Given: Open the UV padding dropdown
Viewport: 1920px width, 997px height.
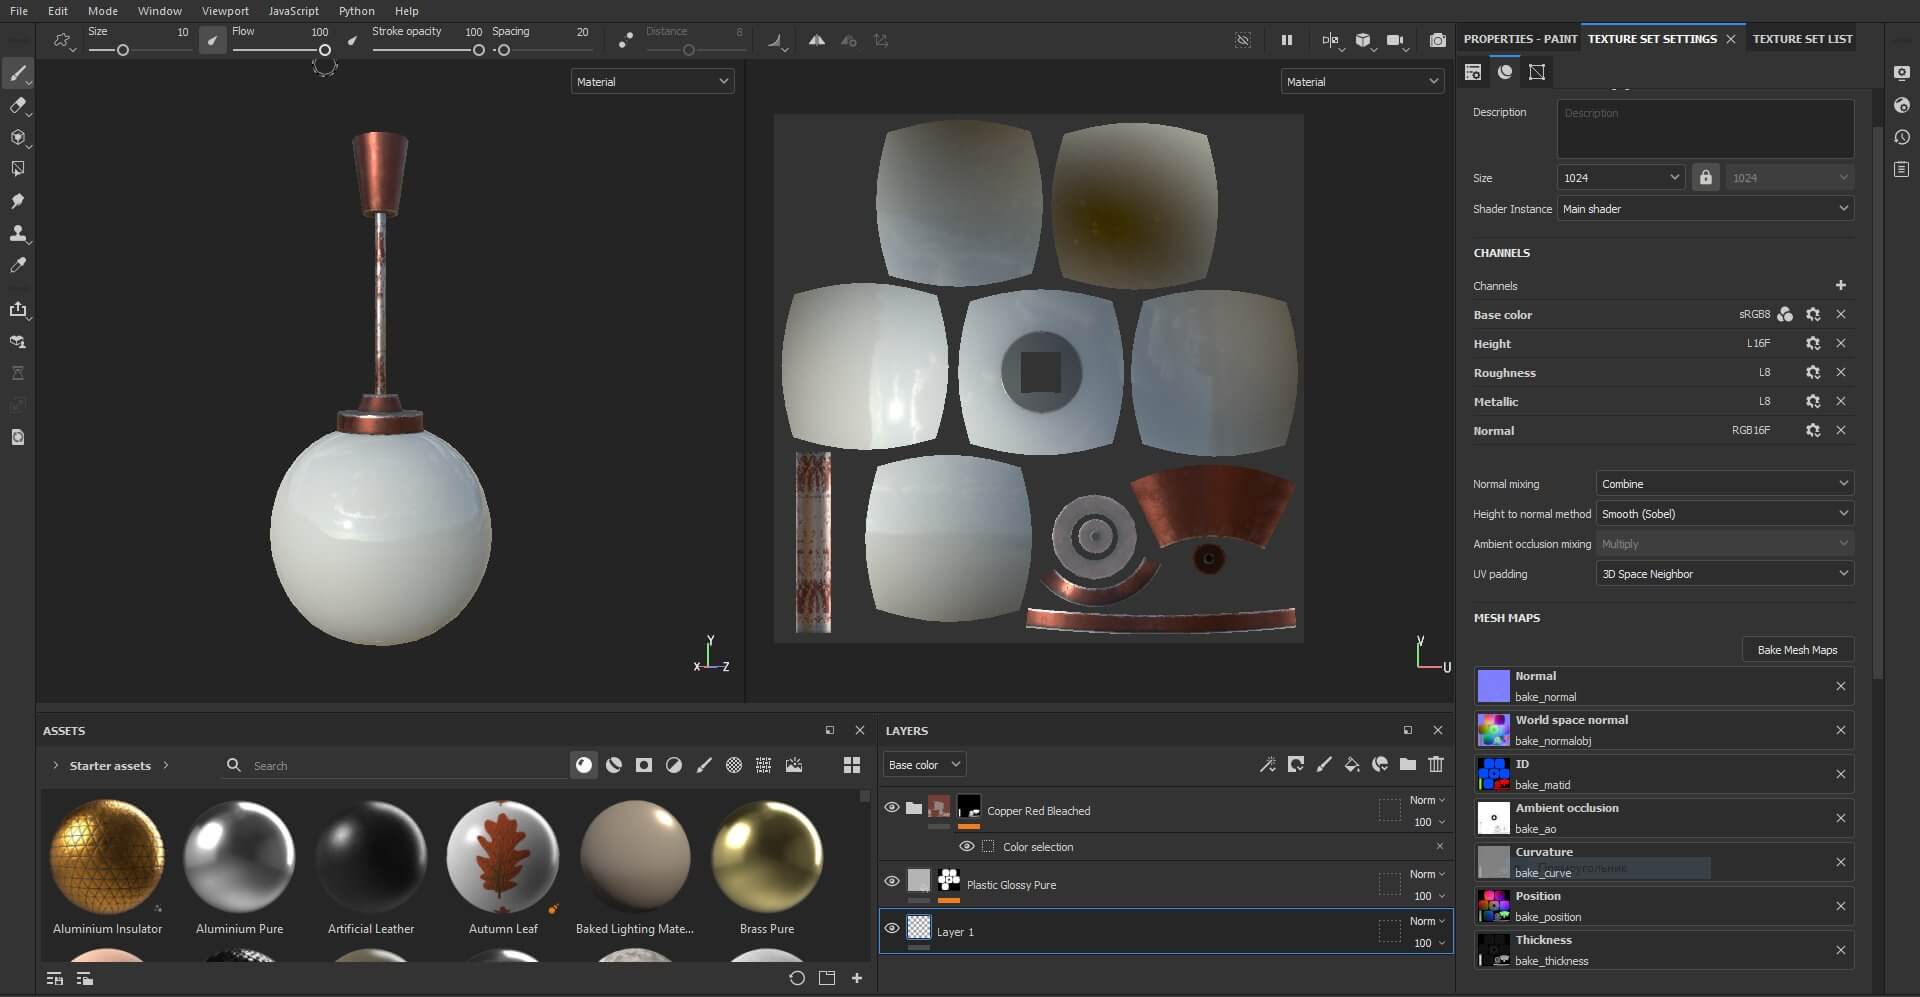Looking at the screenshot, I should 1725,574.
